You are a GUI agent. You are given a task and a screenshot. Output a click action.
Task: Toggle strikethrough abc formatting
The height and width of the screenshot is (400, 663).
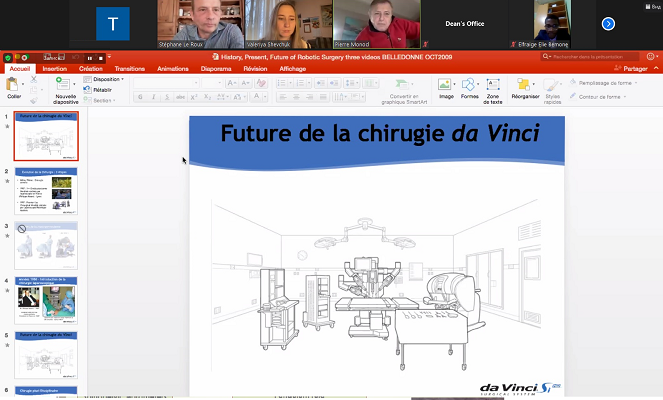click(181, 97)
